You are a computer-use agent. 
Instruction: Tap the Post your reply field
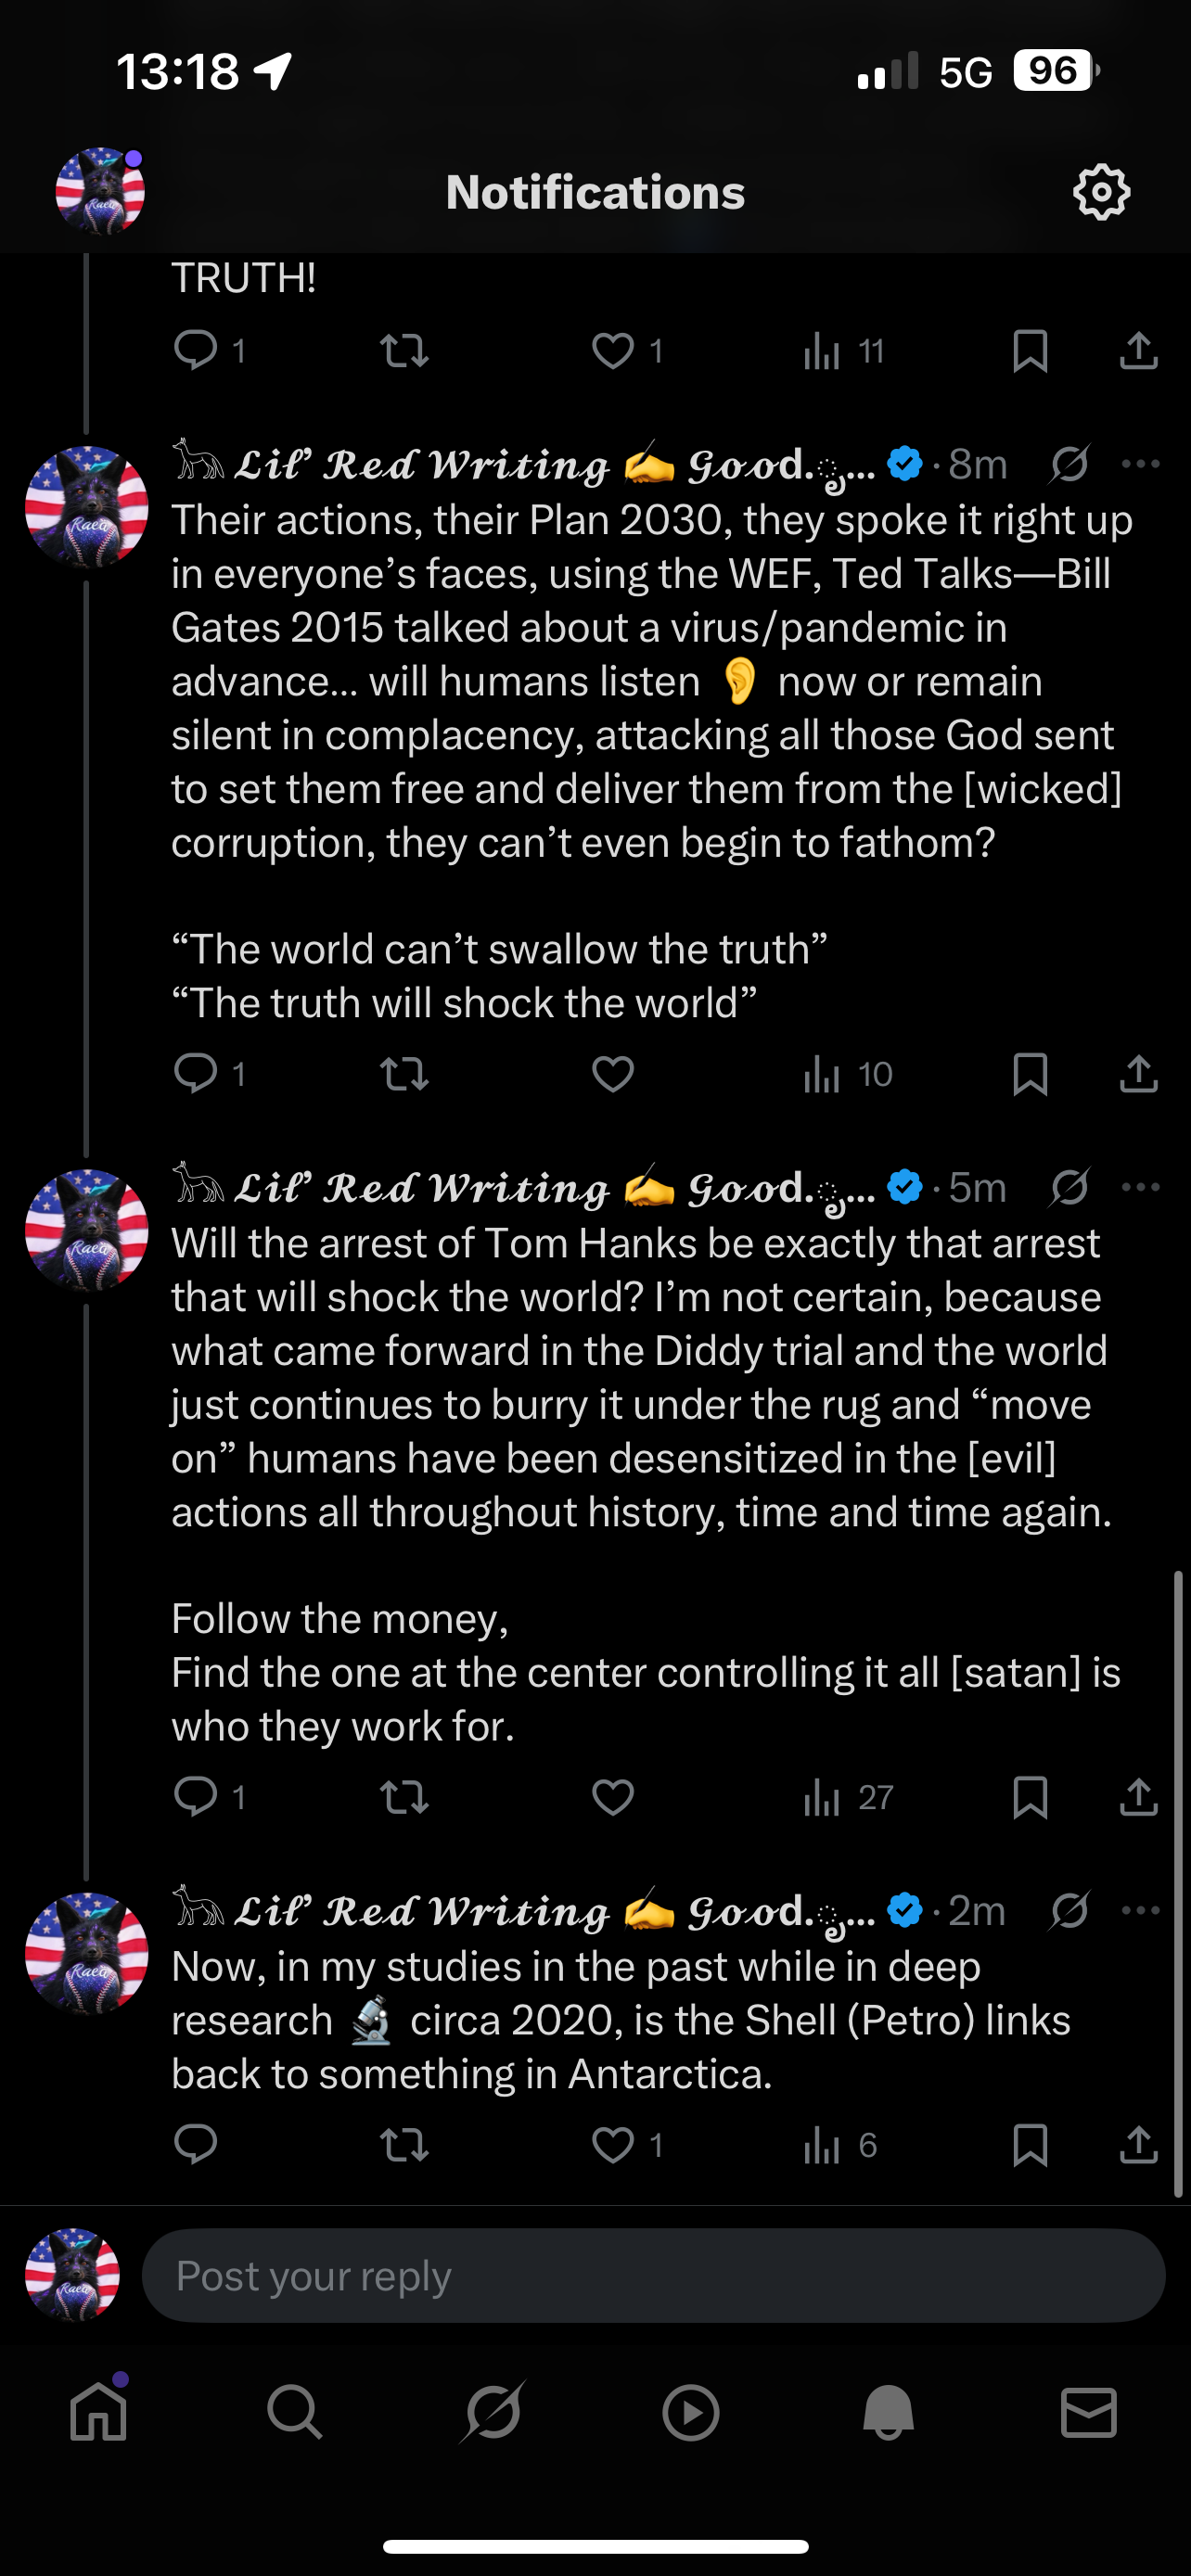(653, 2276)
